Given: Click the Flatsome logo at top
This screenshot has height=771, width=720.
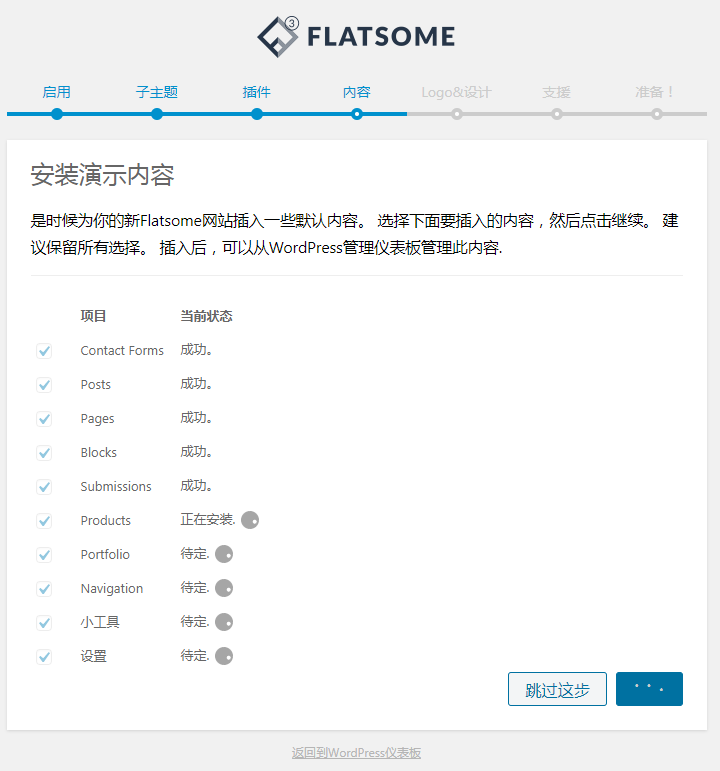Looking at the screenshot, I should [x=357, y=37].
